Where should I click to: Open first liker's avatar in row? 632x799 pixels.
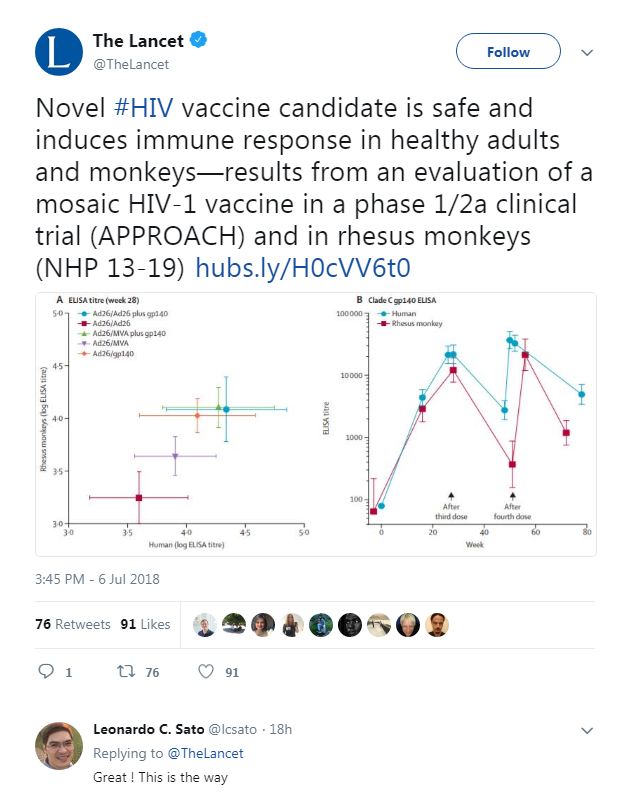tap(205, 625)
